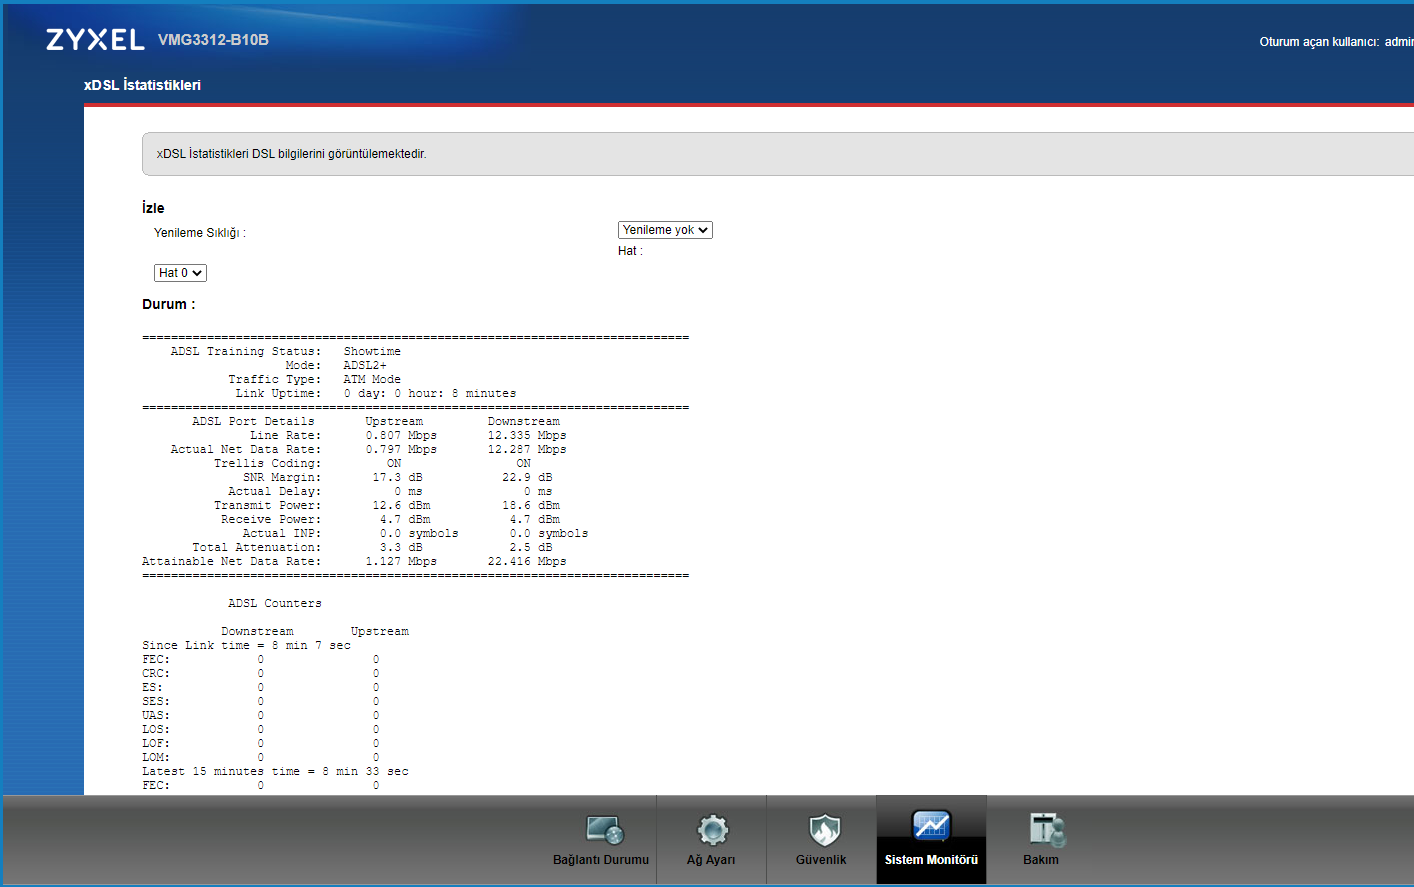Viewport: 1414px width, 887px height.
Task: Click the Bakım menu label
Action: coord(1041,860)
